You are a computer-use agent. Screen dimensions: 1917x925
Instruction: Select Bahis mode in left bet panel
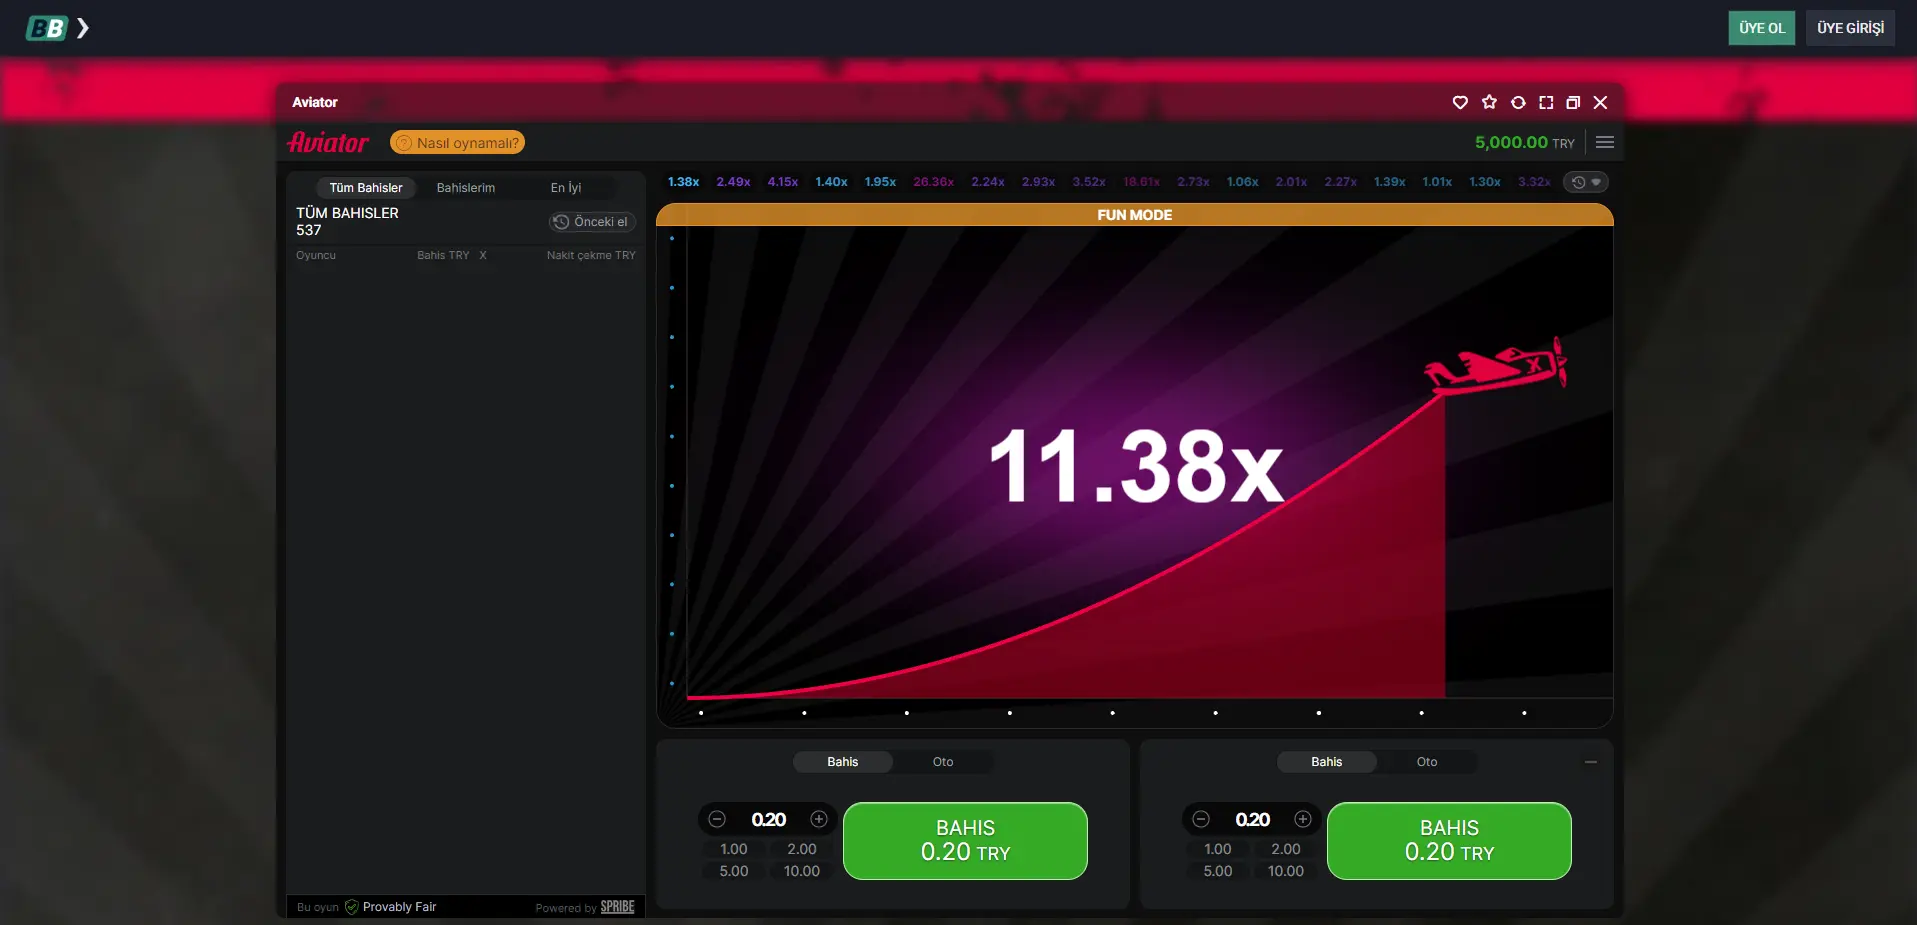point(842,762)
